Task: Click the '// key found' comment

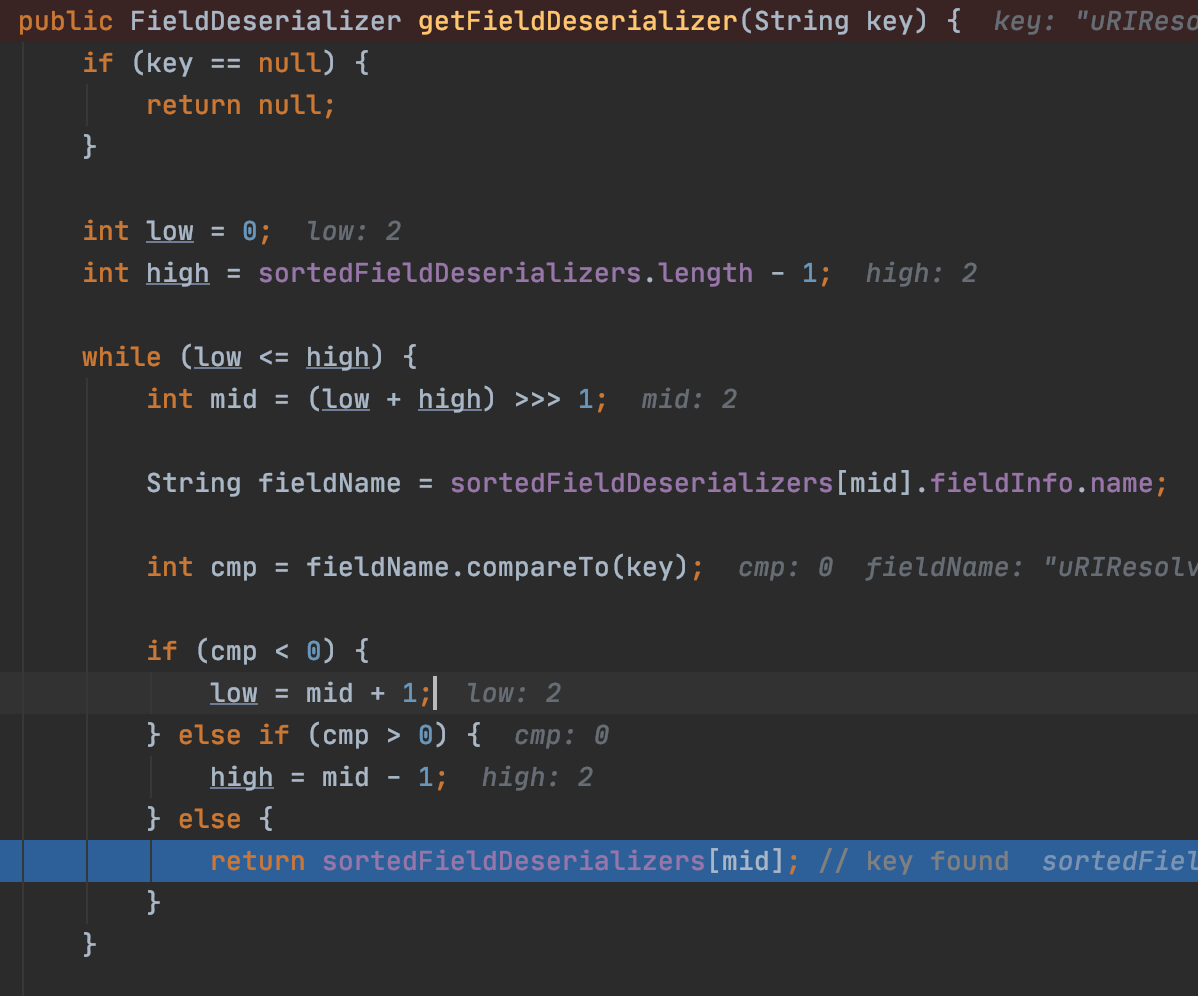Action: pyautogui.click(x=914, y=862)
